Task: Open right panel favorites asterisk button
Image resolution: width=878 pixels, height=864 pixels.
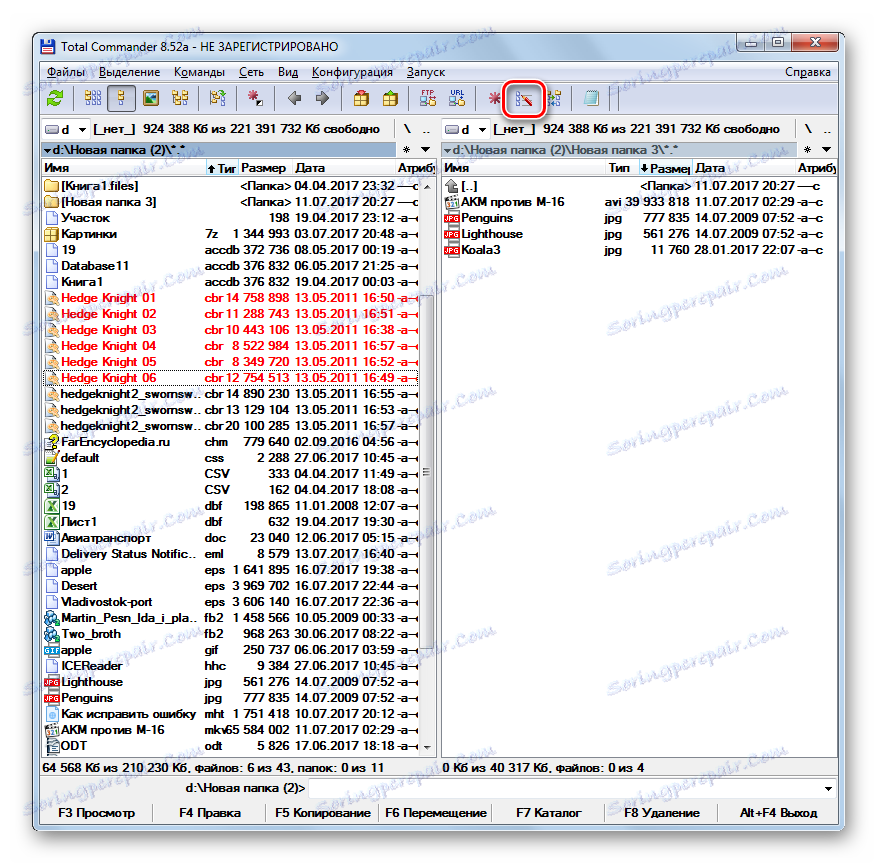Action: pos(807,150)
